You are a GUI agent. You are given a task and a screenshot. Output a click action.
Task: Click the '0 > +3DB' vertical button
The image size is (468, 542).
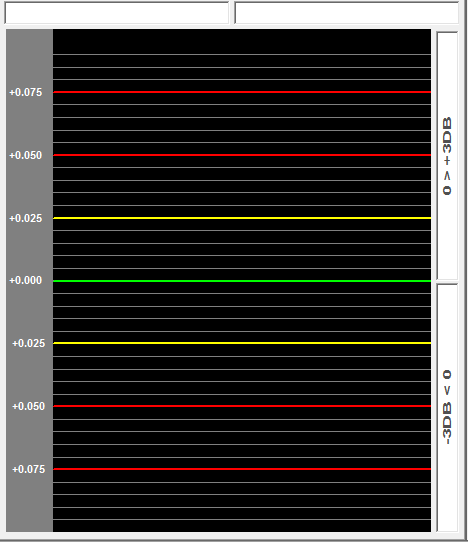tap(447, 156)
